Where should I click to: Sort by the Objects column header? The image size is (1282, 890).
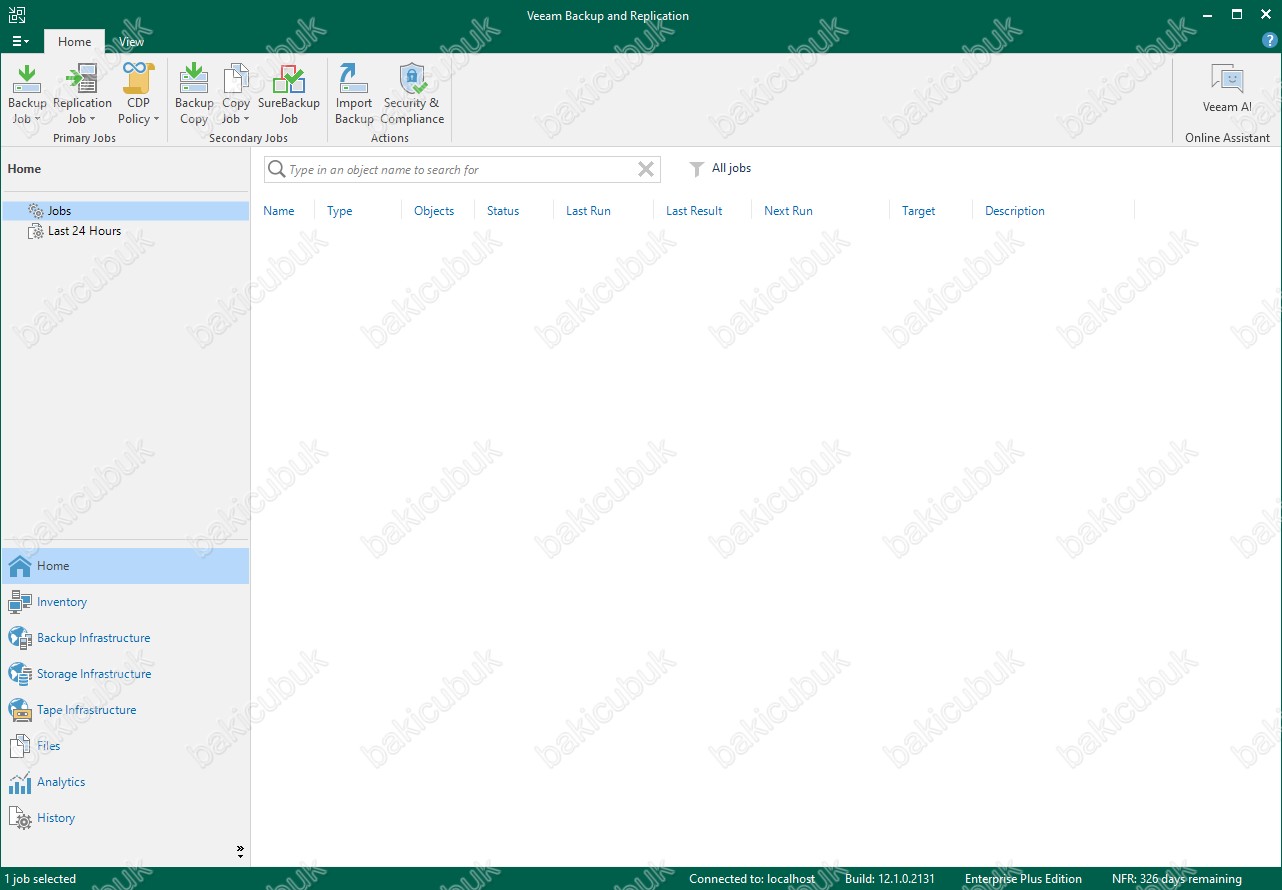[x=434, y=211]
